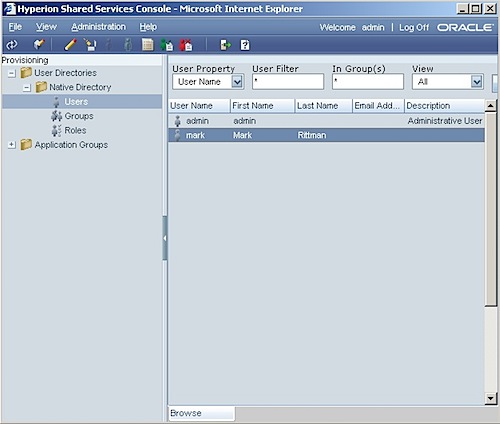This screenshot has height=424, width=500.
Task: Click the vertical scrollbar thumb
Action: pos(490,209)
